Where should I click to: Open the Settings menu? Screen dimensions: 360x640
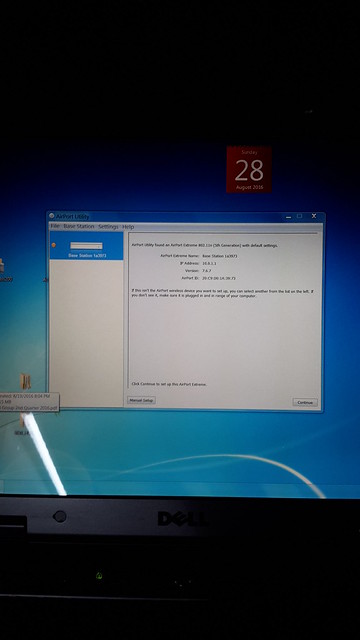click(108, 227)
